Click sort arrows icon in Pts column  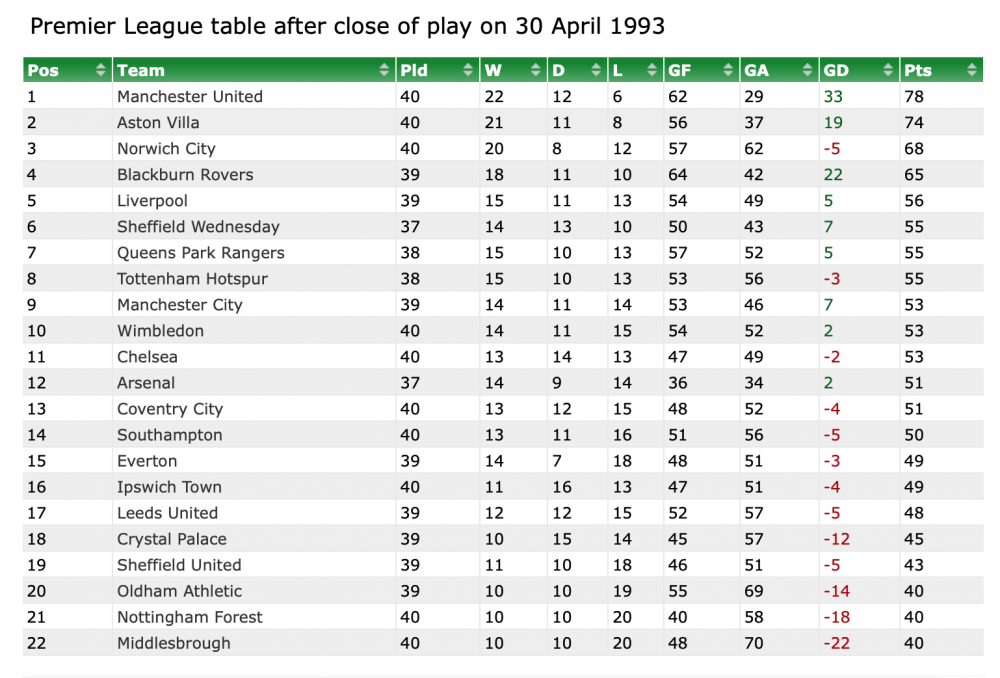point(971,70)
